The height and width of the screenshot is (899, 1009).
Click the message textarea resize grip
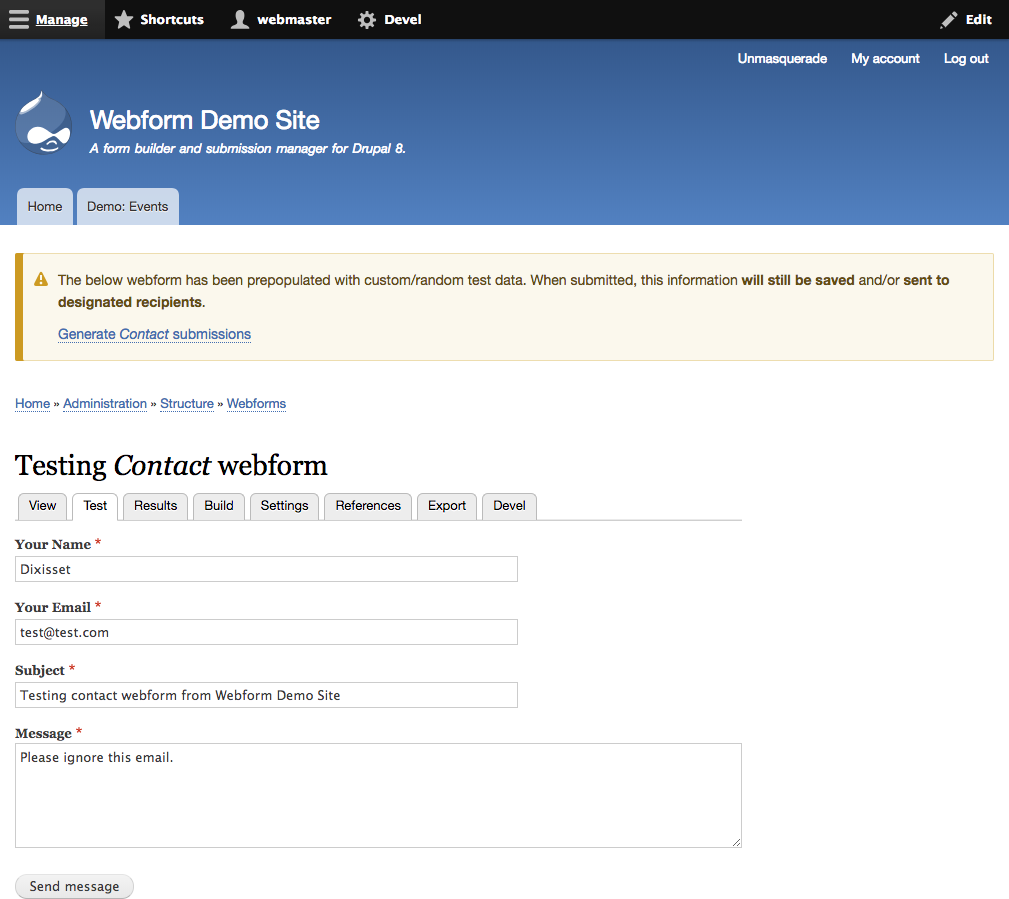click(x=736, y=842)
